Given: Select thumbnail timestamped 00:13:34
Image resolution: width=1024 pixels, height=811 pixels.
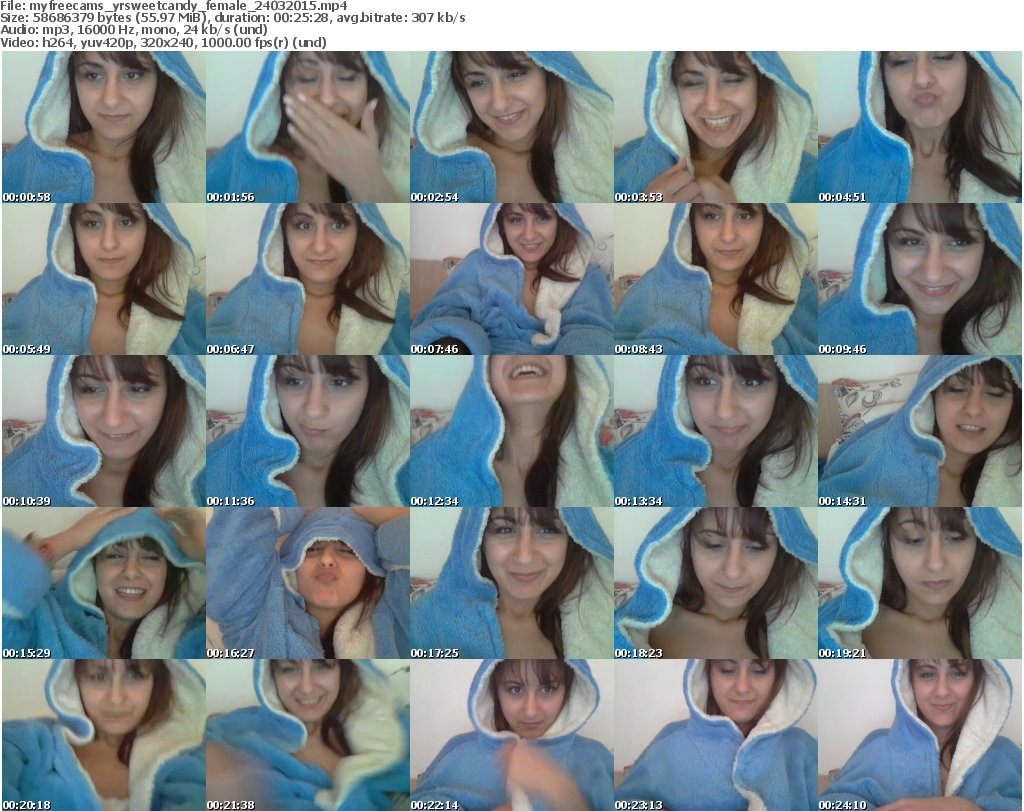Looking at the screenshot, I should [x=716, y=432].
